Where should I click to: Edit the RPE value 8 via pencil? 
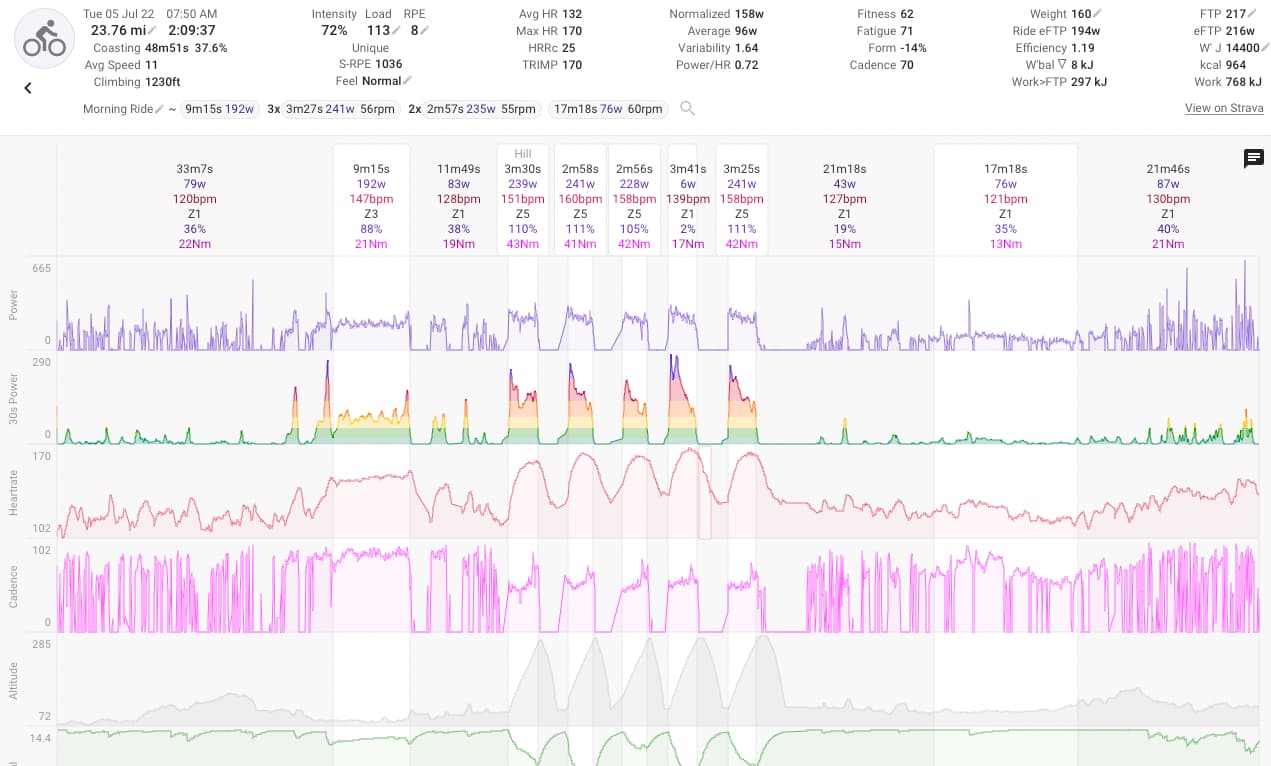[425, 31]
